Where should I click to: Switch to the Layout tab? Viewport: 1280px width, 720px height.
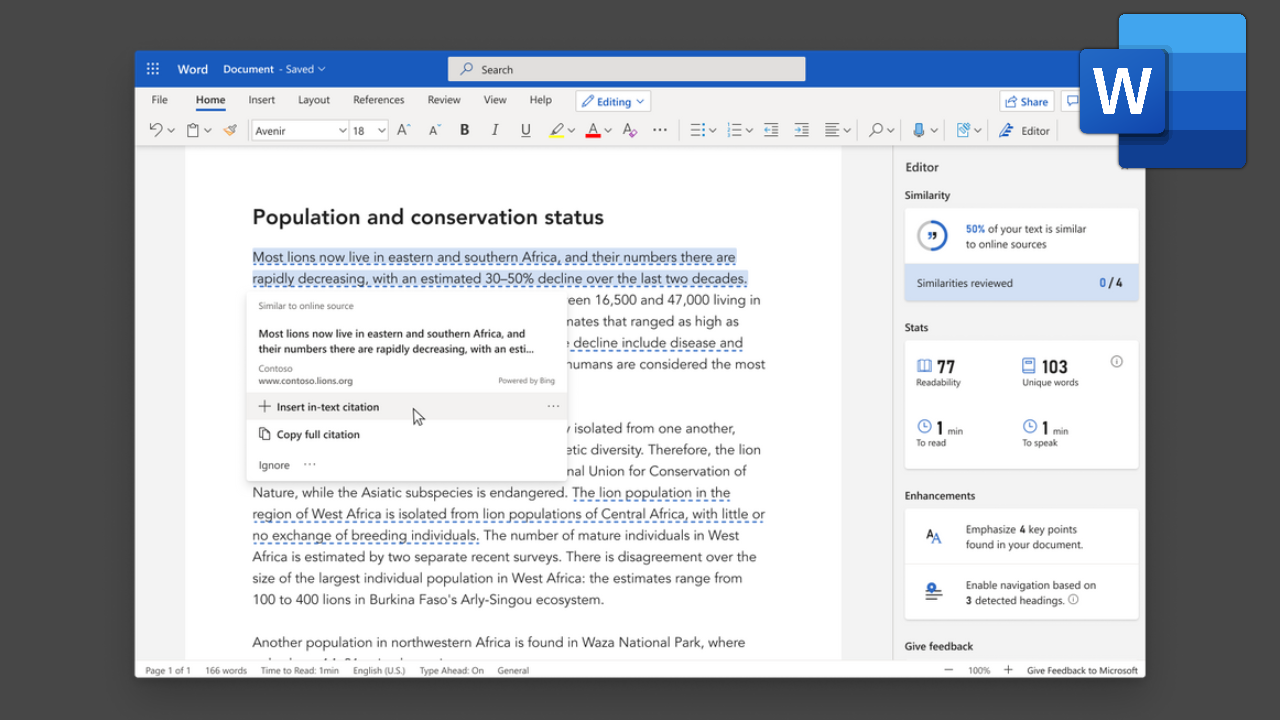click(314, 100)
